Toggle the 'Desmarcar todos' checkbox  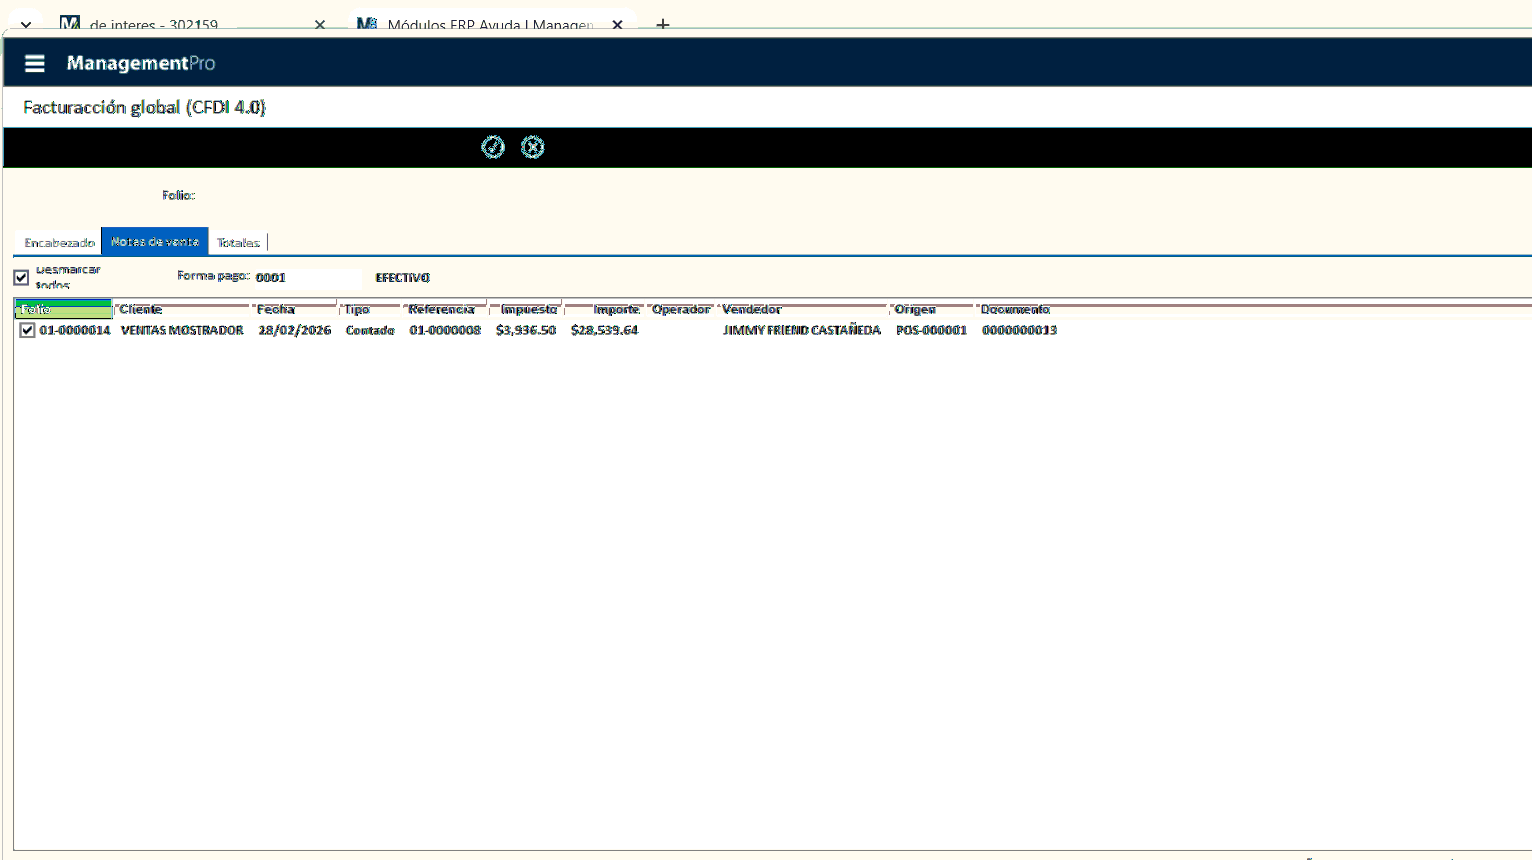21,277
